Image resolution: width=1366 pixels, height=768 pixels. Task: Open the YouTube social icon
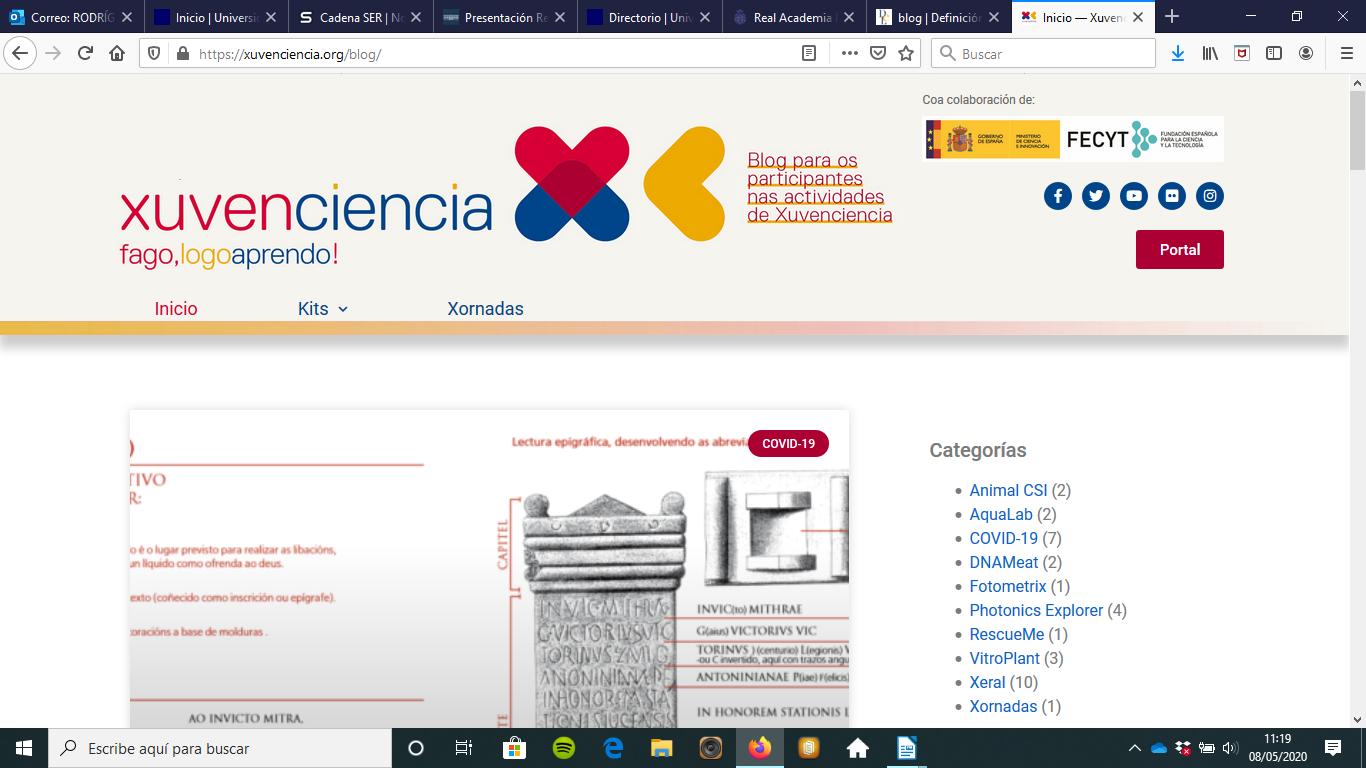click(x=1133, y=196)
